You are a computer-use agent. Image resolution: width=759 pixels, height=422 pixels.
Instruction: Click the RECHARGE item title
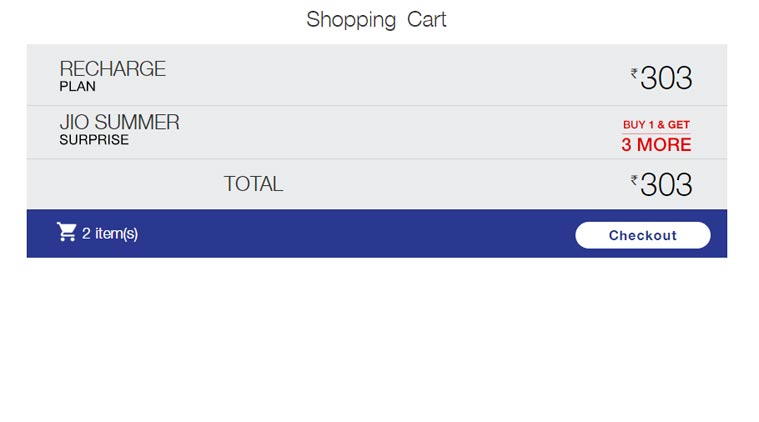(x=112, y=69)
